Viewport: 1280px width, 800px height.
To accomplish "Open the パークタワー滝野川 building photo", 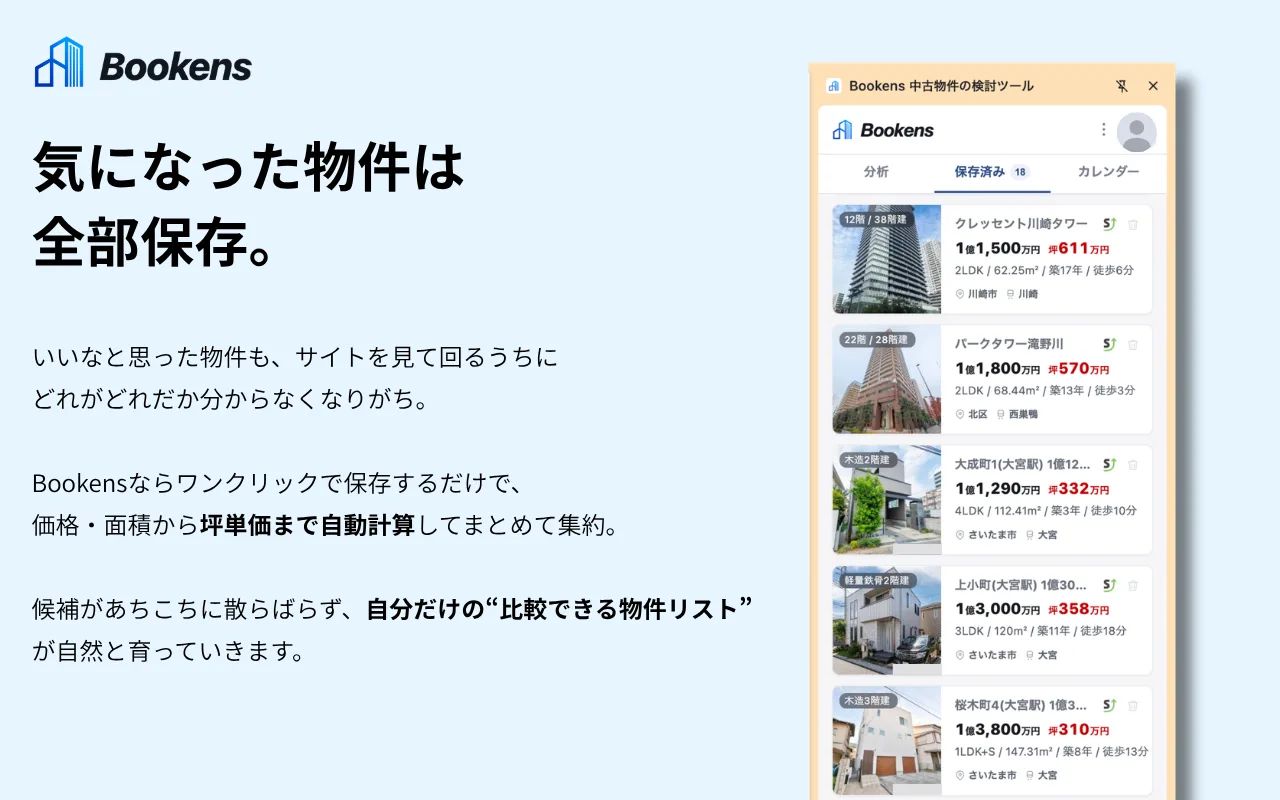I will pyautogui.click(x=887, y=379).
